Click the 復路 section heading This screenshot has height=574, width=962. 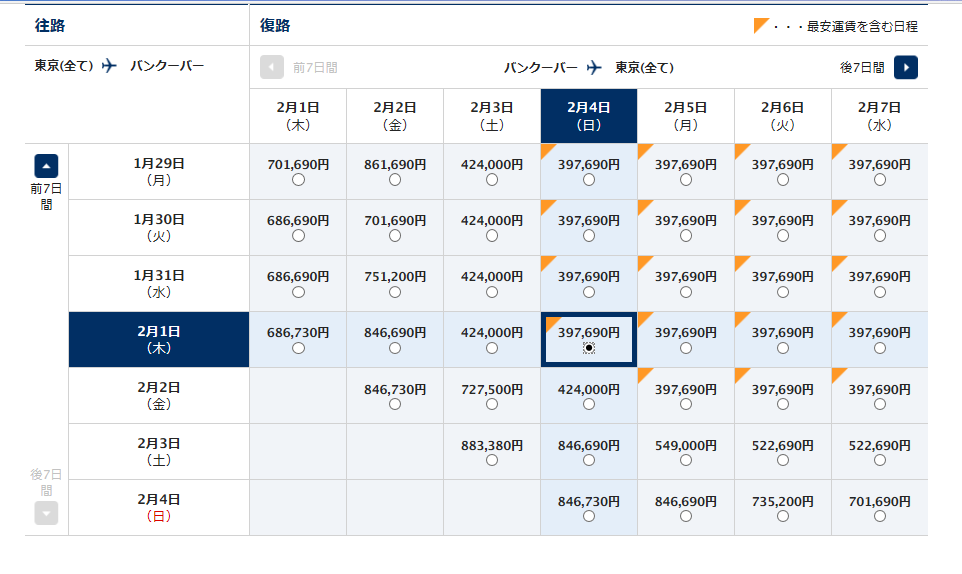tap(275, 26)
